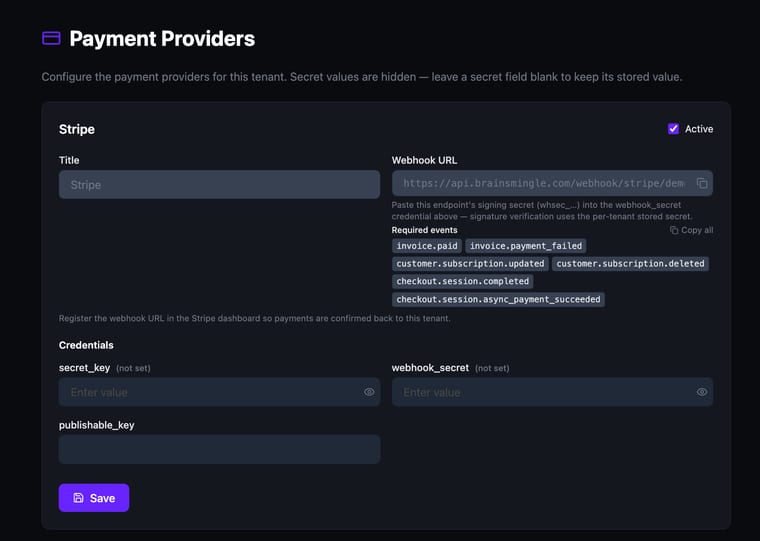The width and height of the screenshot is (760, 541).
Task: Click the customer.subscription.deleted event tag
Action: point(630,264)
